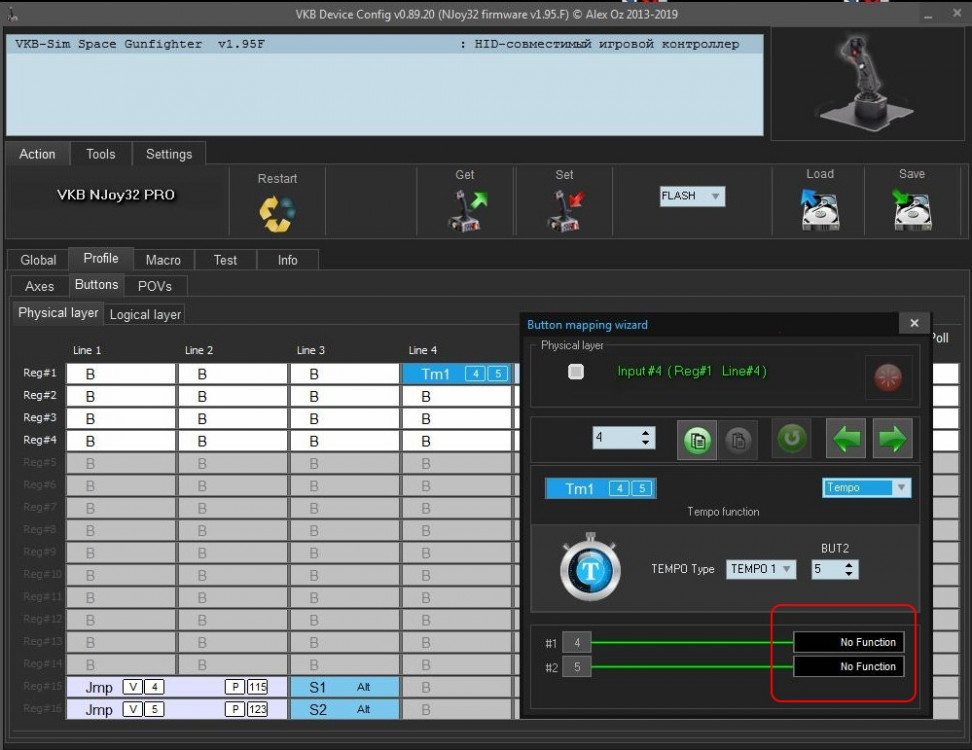Click the red indicator button in Physical layer
The width and height of the screenshot is (972, 750).
[x=887, y=378]
